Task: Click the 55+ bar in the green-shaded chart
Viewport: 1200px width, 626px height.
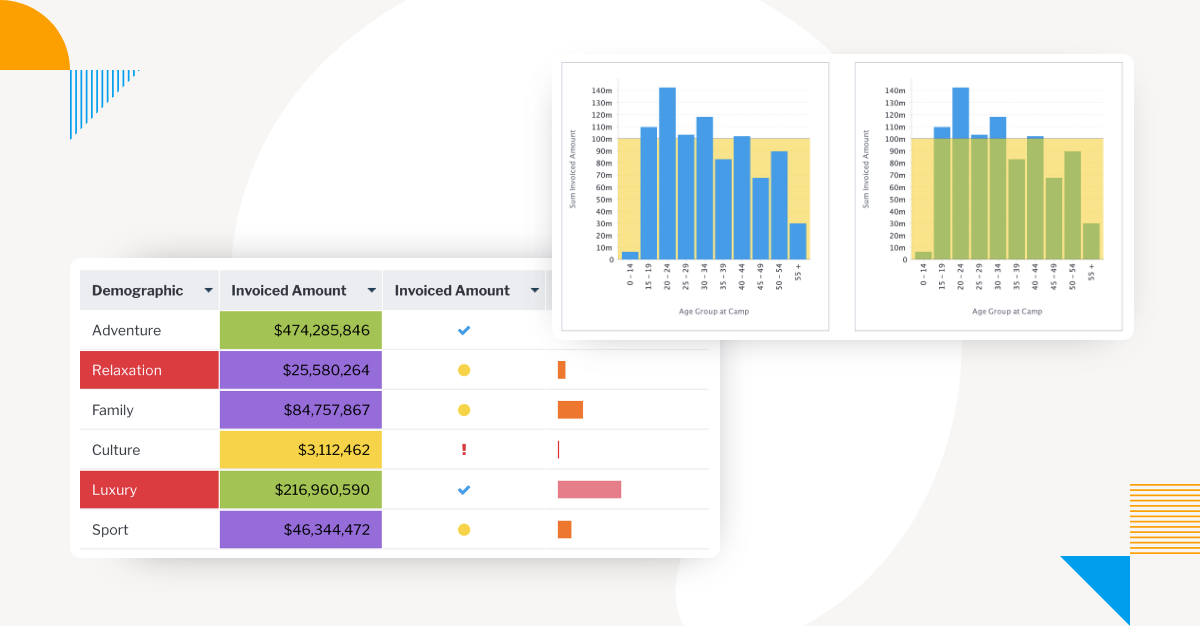Action: coord(1091,242)
